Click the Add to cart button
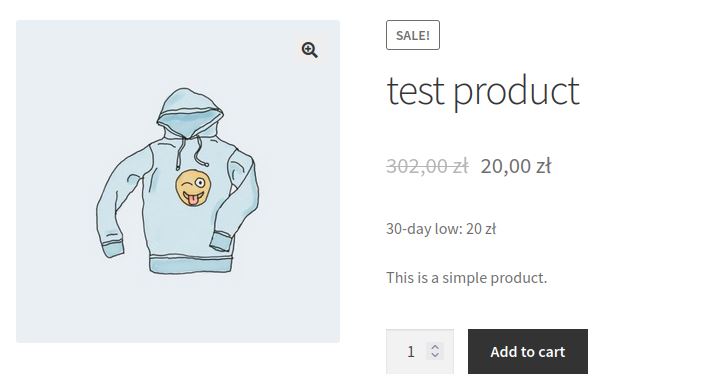This screenshot has height=383, width=717. tap(528, 351)
